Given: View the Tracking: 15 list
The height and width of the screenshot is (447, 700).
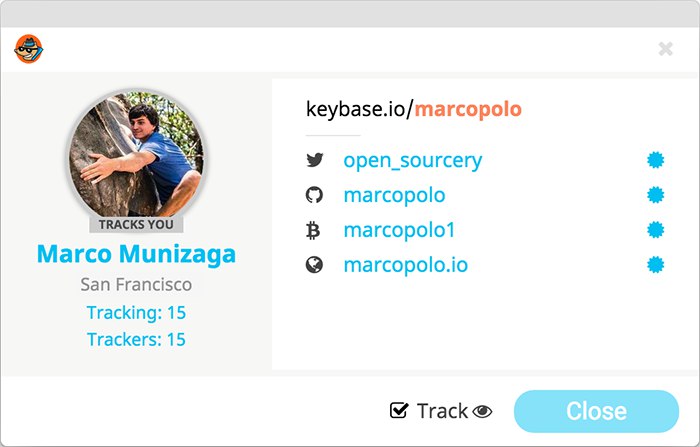Looking at the screenshot, I should pos(136,313).
